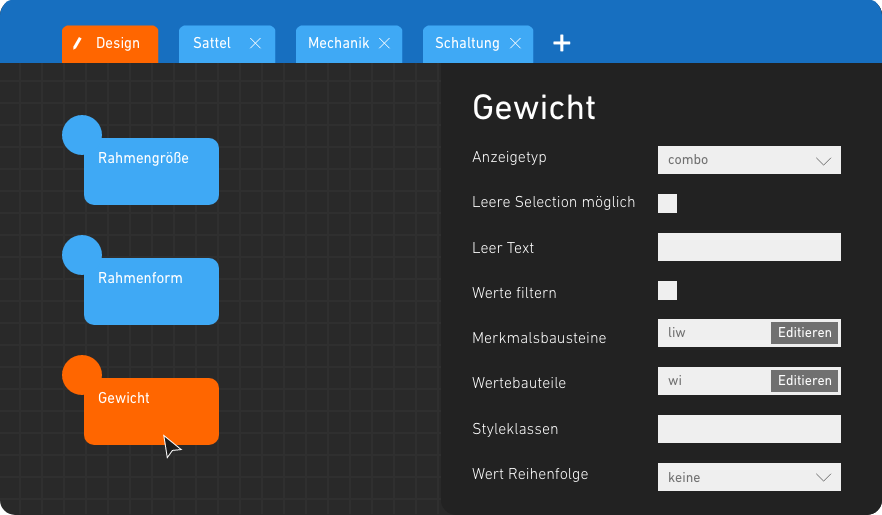Select the Rahmenform node on canvas
Screen dimensions: 882x515
151,292
